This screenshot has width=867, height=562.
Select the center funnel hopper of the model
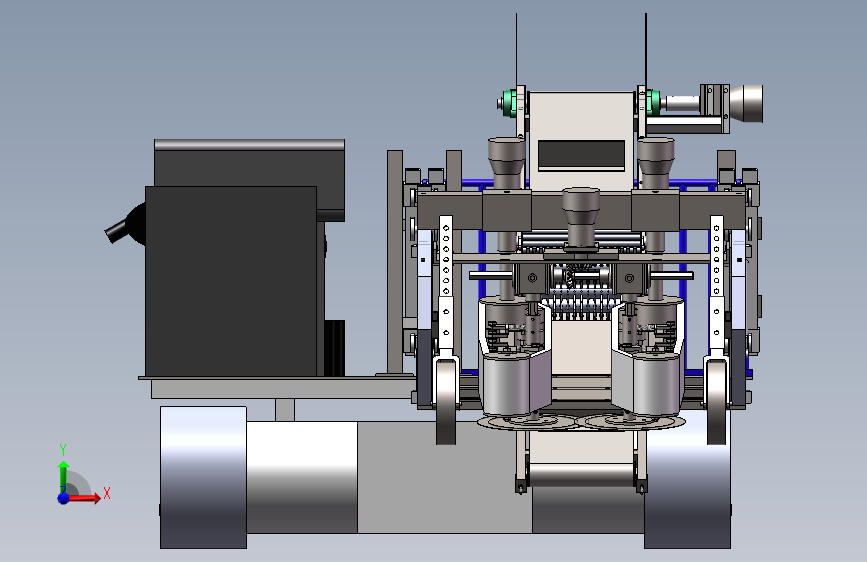point(581,216)
